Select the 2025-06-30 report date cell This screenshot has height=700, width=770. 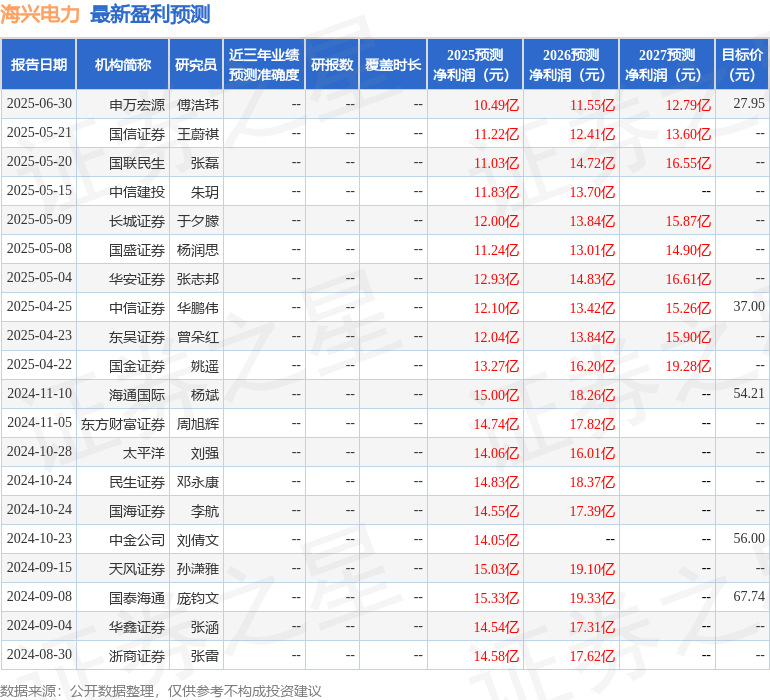39,104
